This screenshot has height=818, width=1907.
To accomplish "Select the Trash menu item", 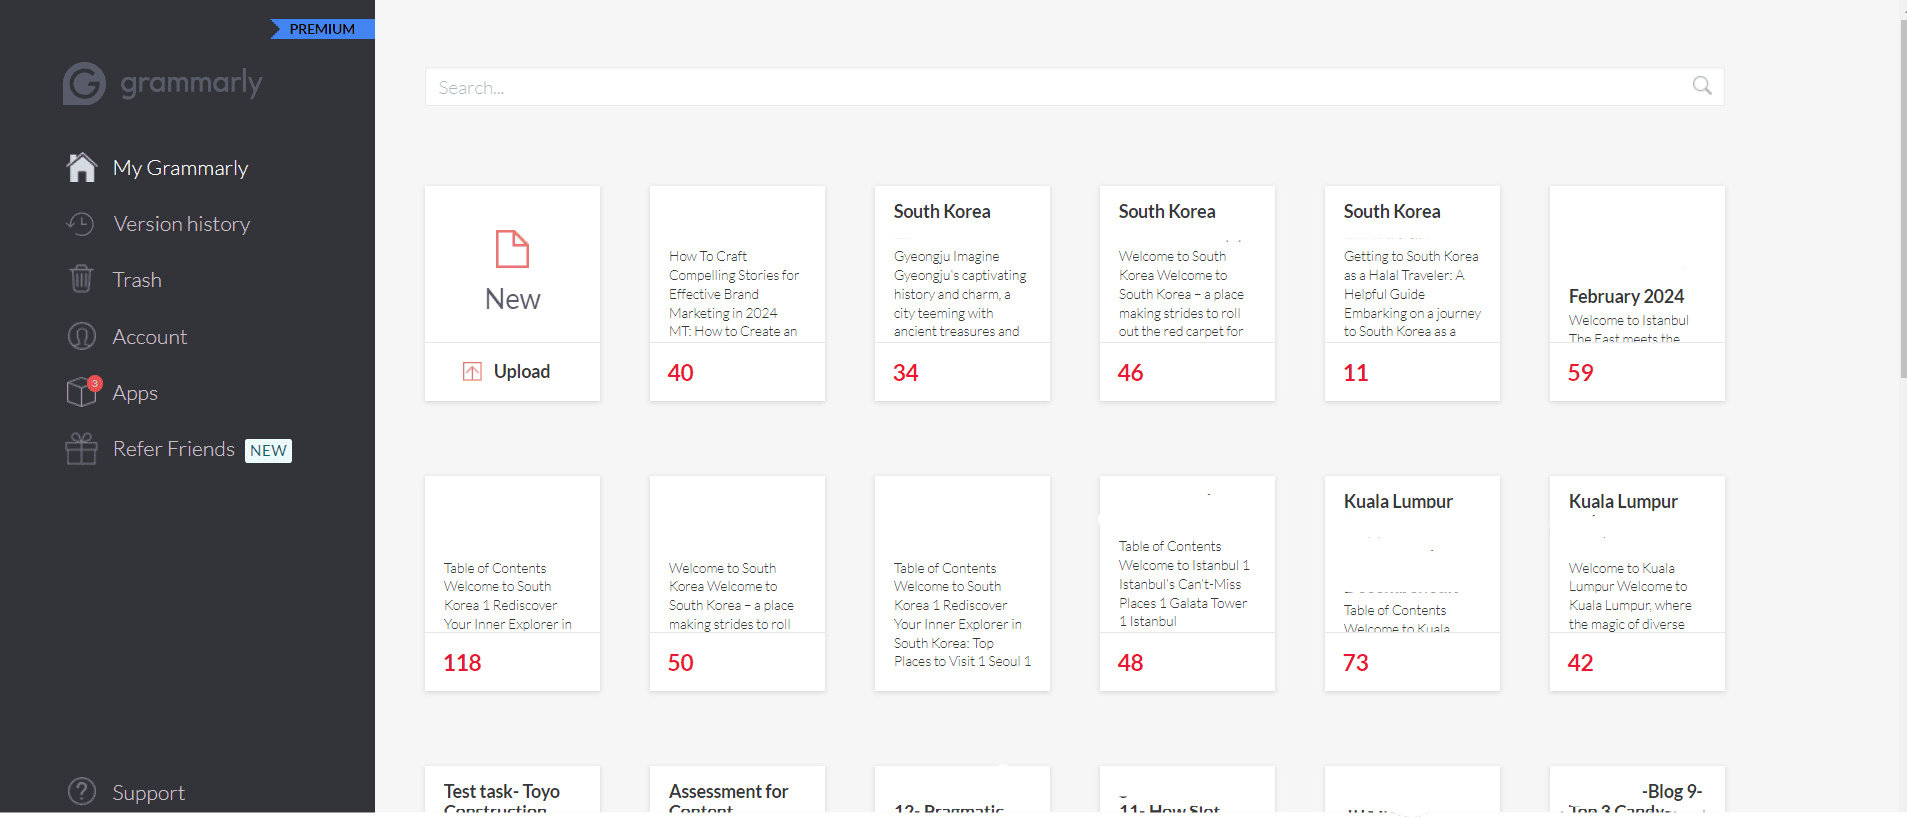I will 137,280.
